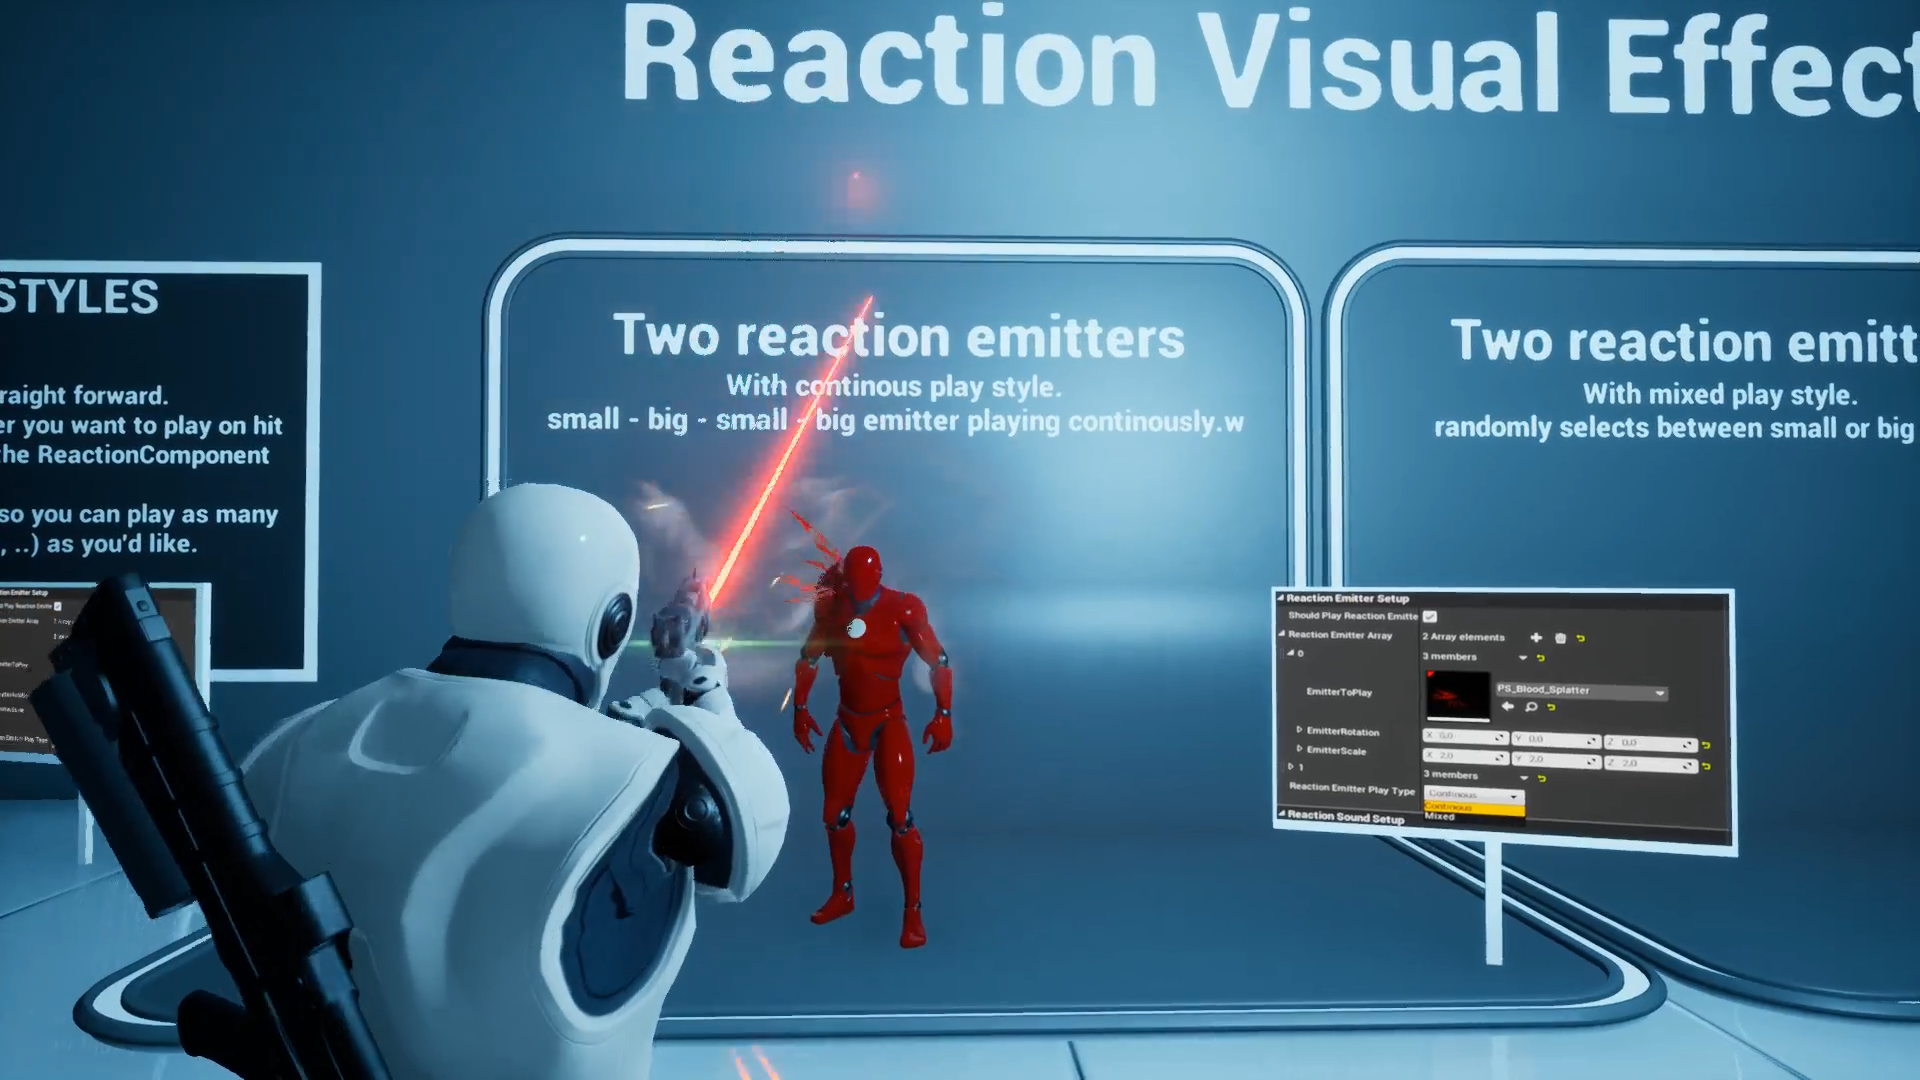Browse to the asset with the magnifier icon
This screenshot has width=1920, height=1080.
[1531, 707]
